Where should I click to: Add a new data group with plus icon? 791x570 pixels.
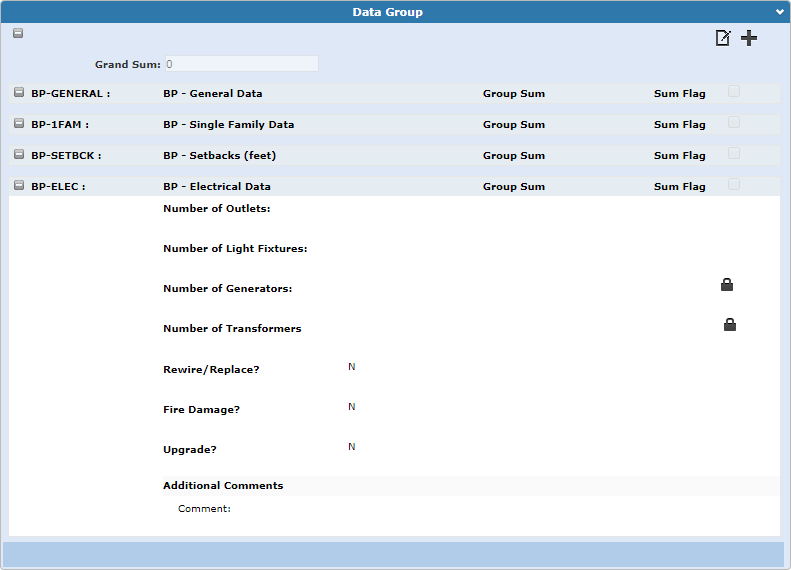749,38
